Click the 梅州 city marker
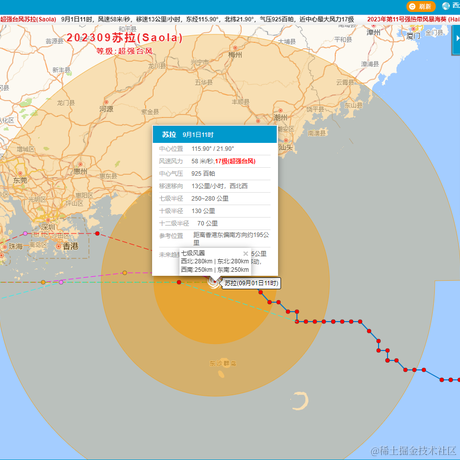Screen dimensions: 460x460 click(235, 48)
